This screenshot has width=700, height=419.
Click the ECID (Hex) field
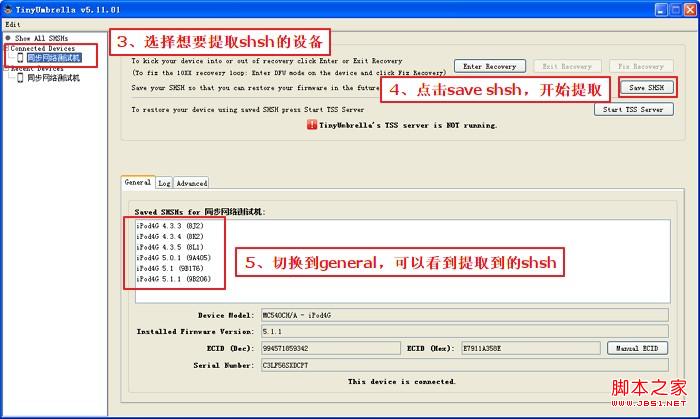531,348
